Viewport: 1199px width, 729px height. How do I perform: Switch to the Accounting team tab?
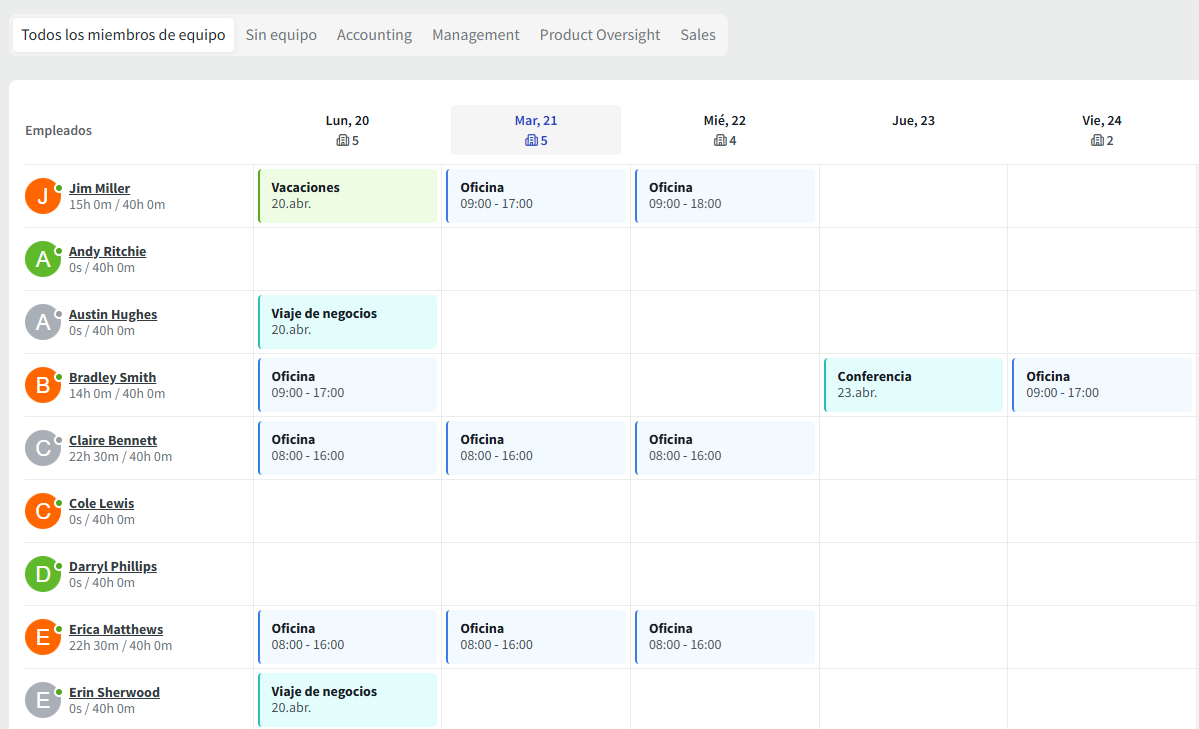click(374, 35)
